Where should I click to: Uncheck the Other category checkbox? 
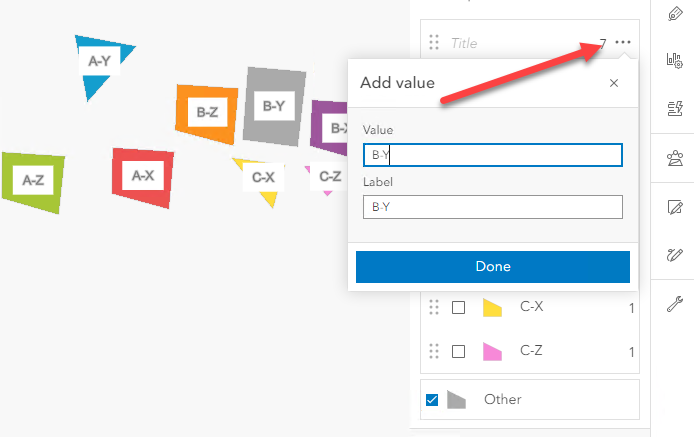click(432, 400)
